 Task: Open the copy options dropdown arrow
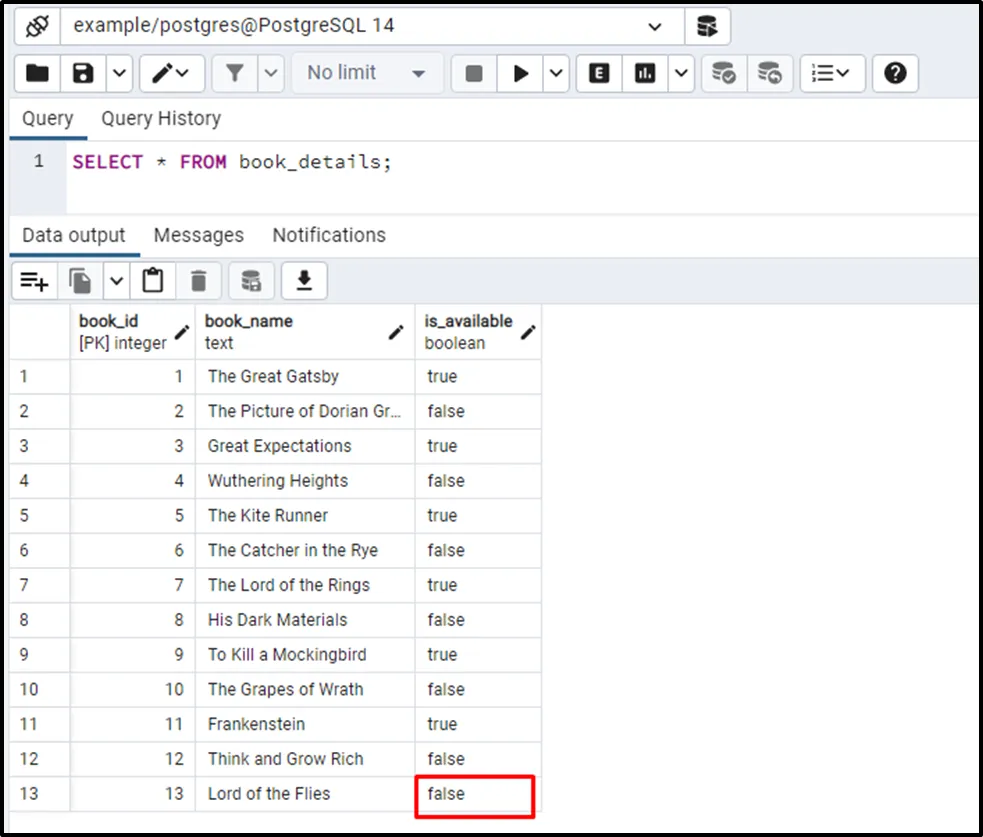click(116, 282)
